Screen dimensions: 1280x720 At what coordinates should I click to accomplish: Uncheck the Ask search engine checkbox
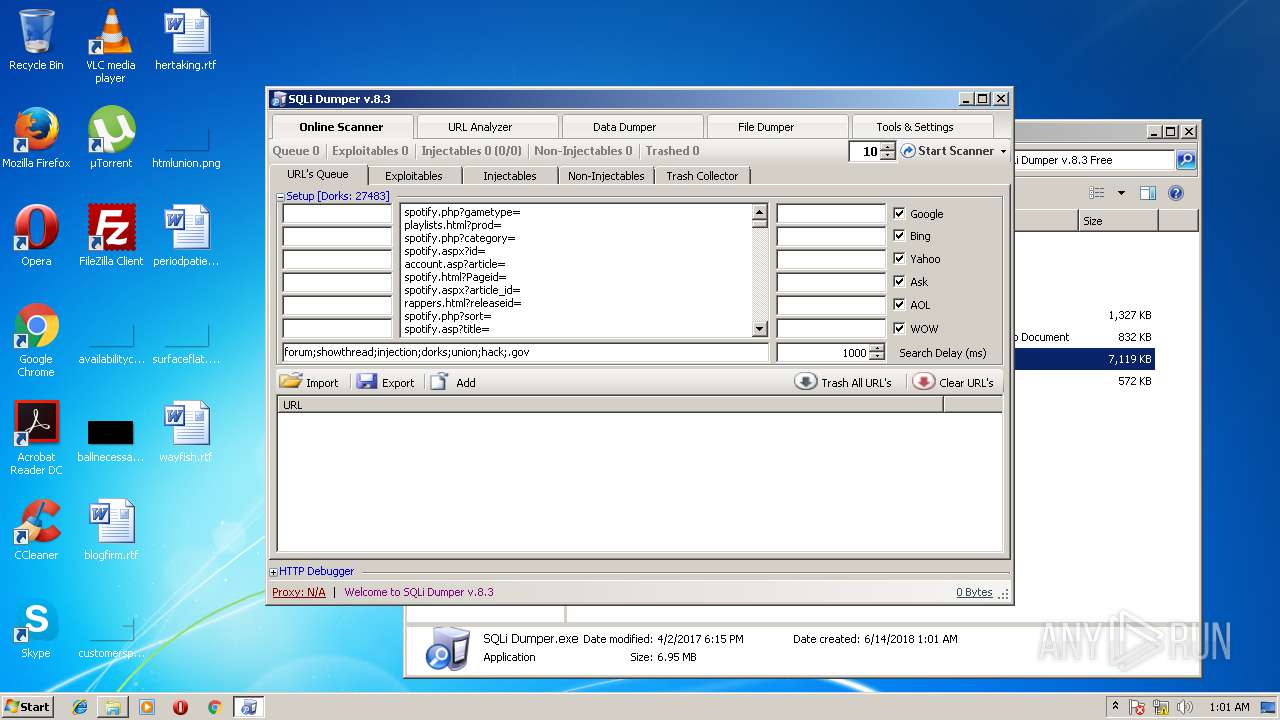pyautogui.click(x=899, y=281)
